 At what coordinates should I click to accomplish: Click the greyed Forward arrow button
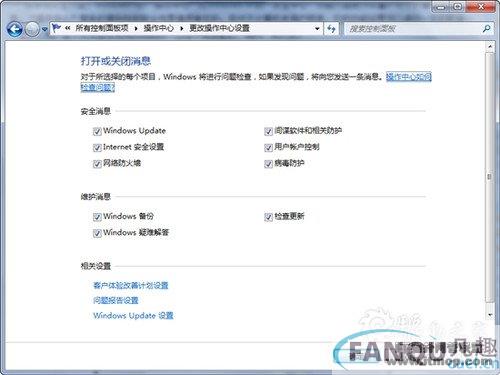click(x=32, y=30)
